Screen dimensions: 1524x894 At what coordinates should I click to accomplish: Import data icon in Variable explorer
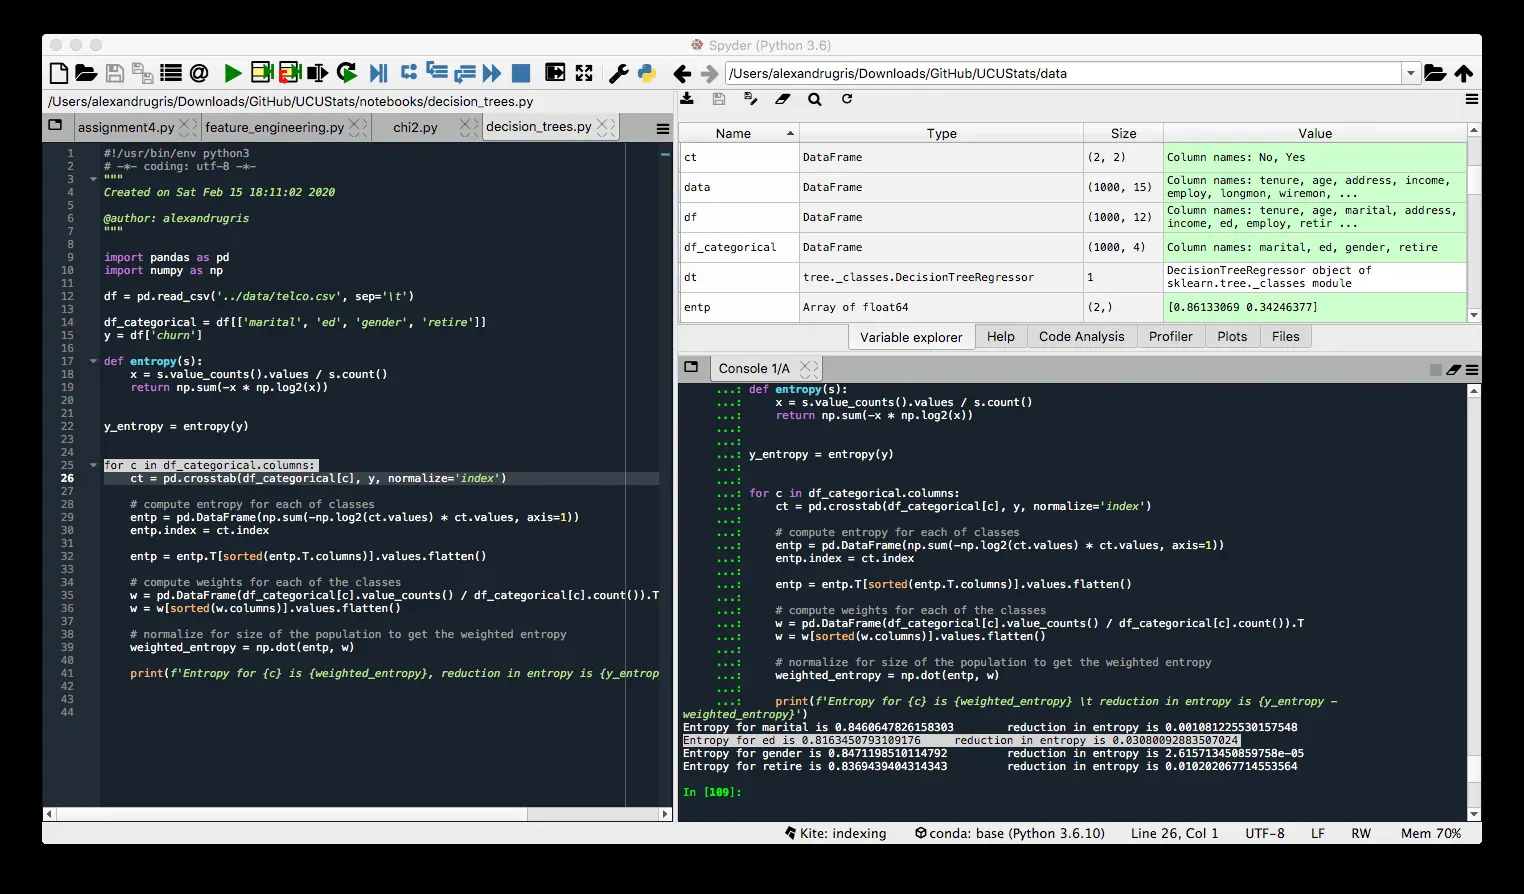coord(687,98)
